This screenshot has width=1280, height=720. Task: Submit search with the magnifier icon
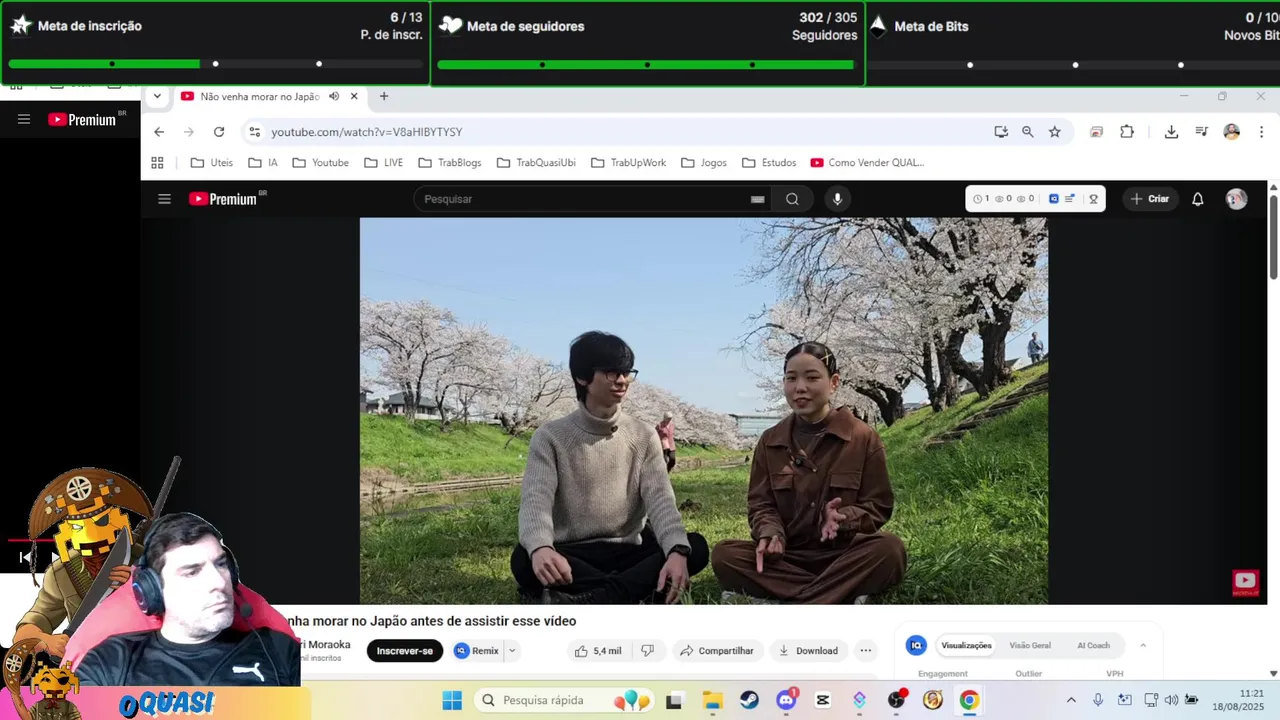click(792, 199)
